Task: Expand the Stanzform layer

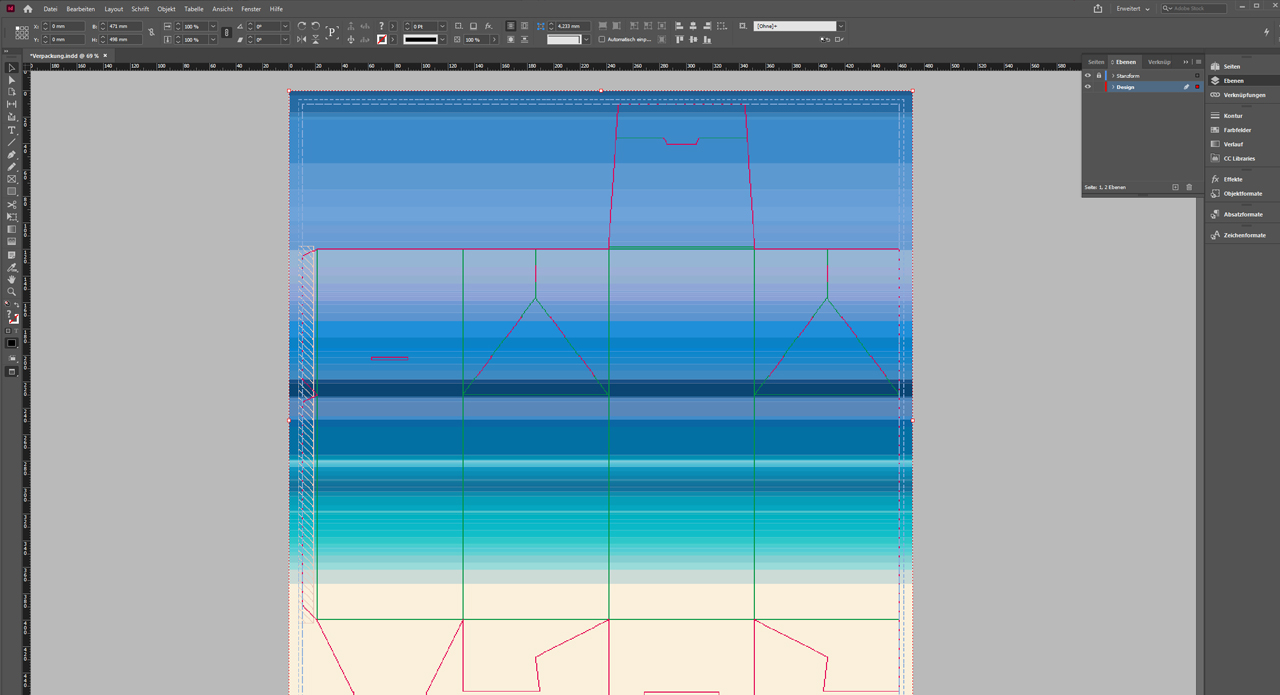Action: point(1113,76)
